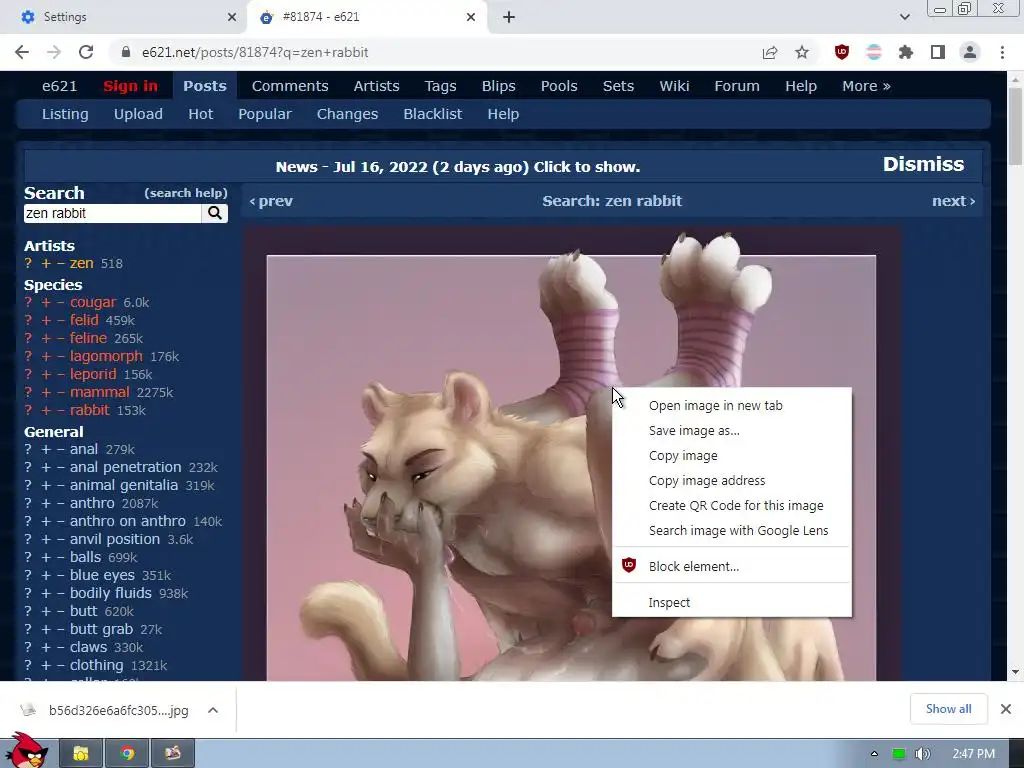Go back using the browser back arrow
This screenshot has width=1024, height=768.
(22, 52)
